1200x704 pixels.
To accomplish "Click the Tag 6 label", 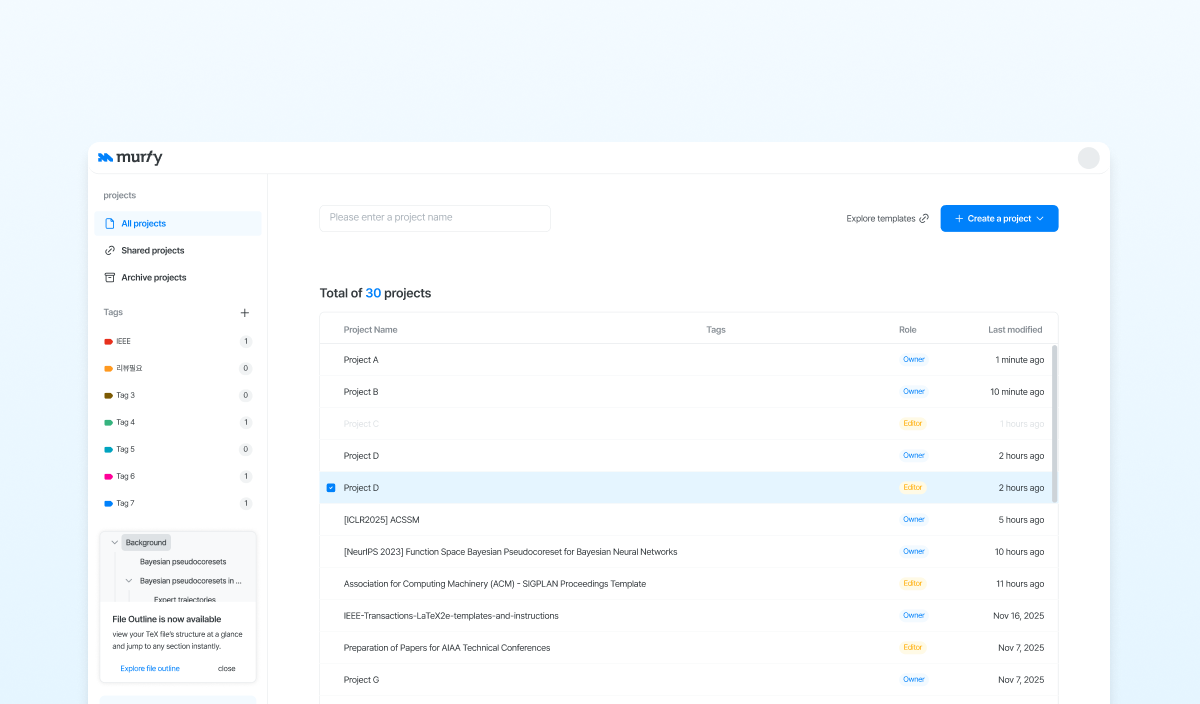I will pos(125,477).
